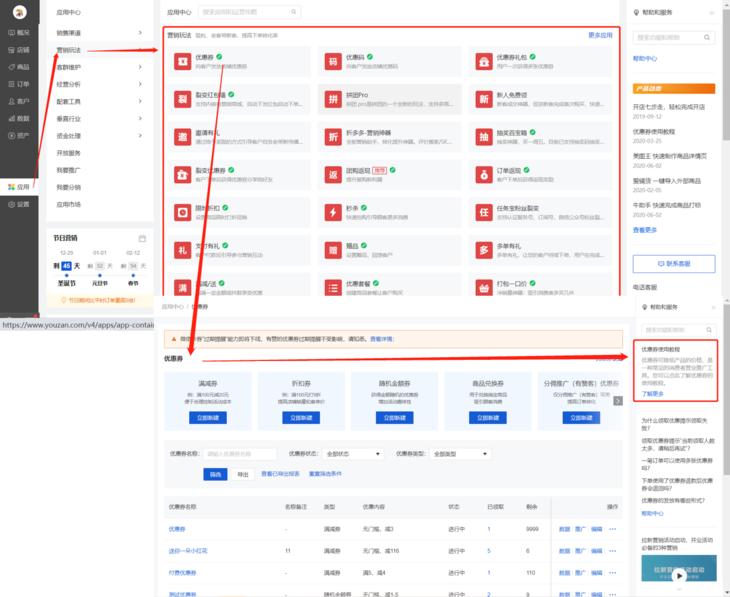
Task: Click 立即新建 under 随机金额券
Action: point(394,418)
